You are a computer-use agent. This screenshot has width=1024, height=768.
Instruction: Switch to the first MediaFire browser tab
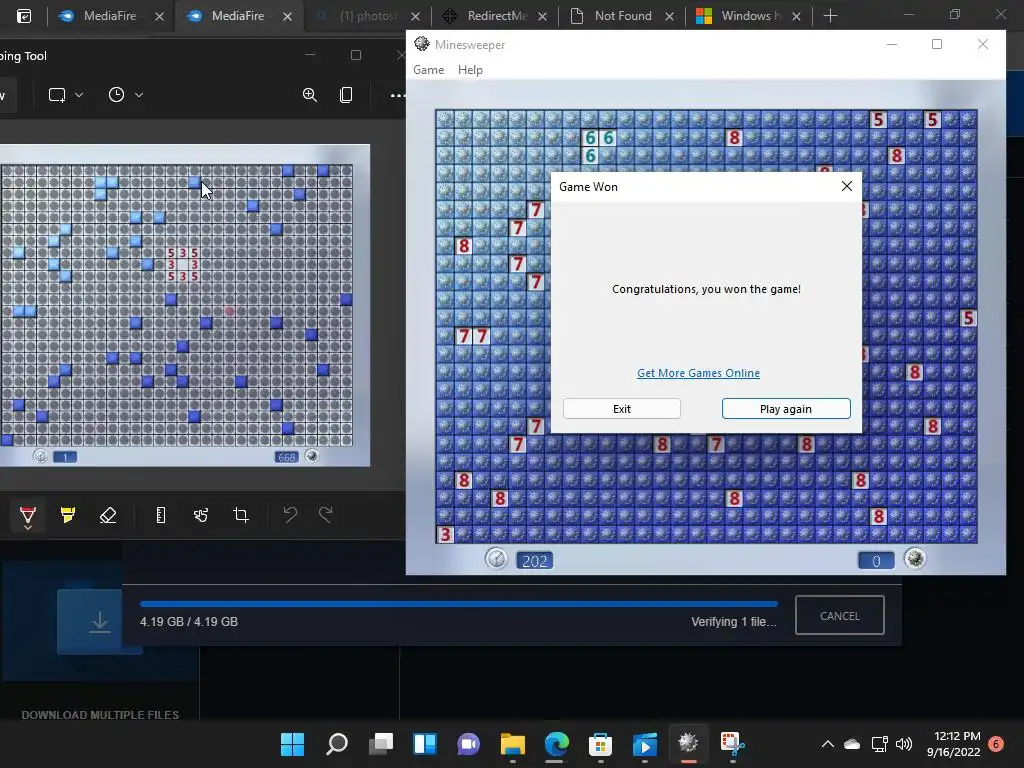pyautogui.click(x=109, y=16)
